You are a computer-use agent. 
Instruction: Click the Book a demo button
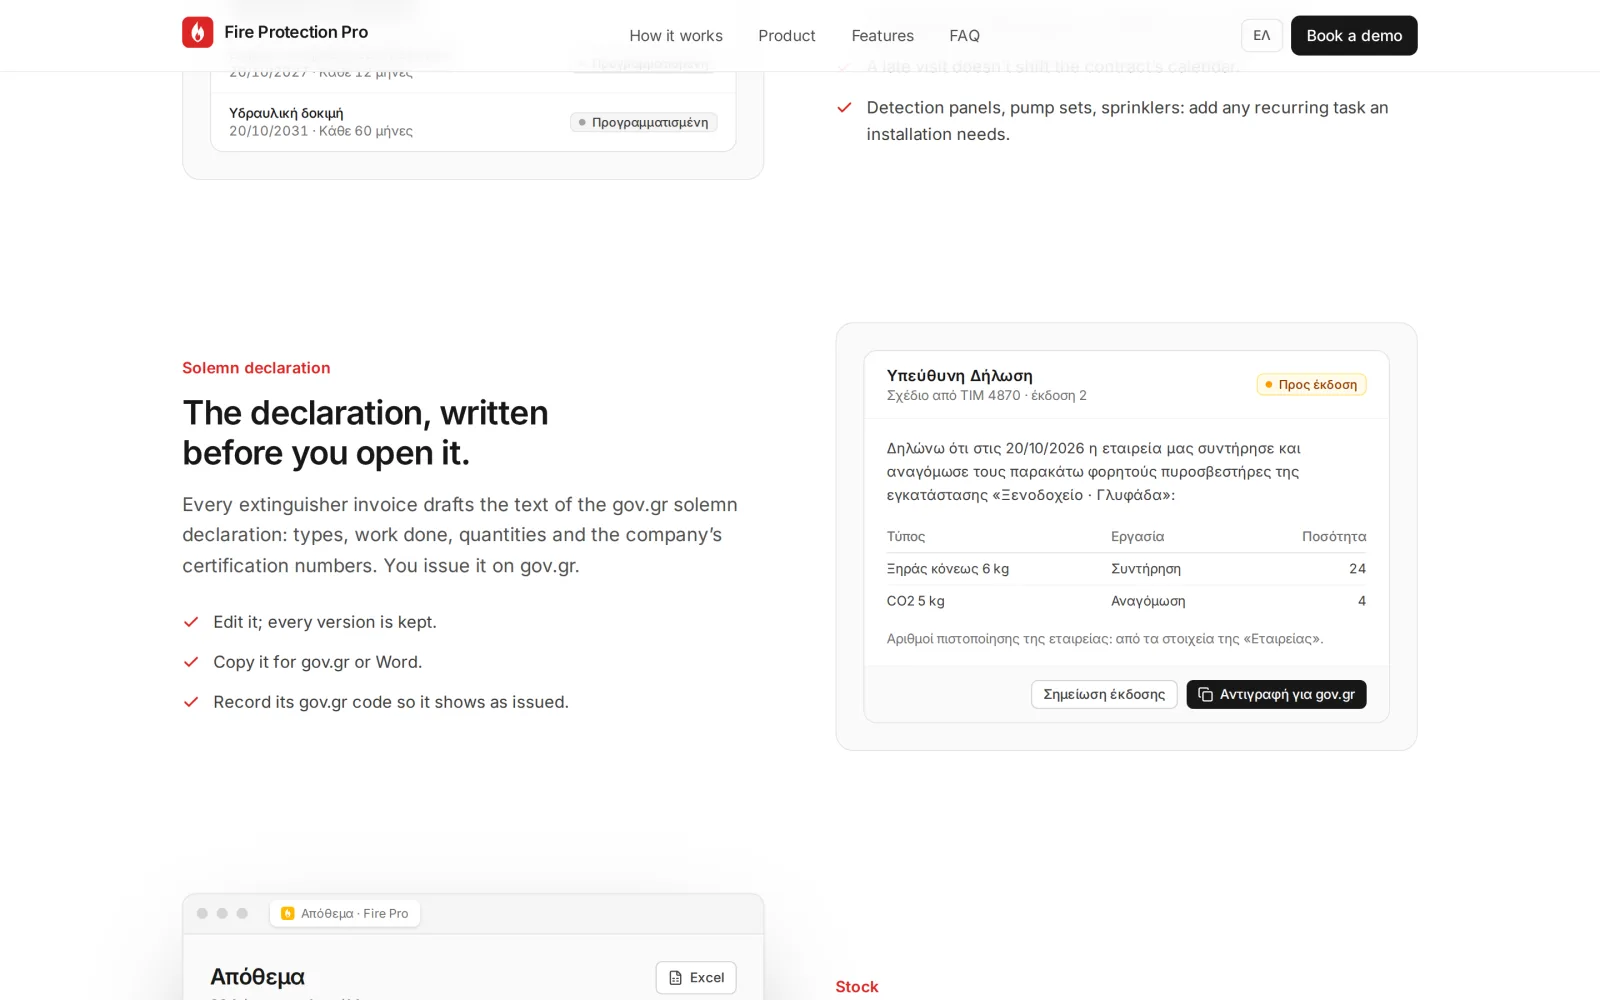(x=1354, y=36)
